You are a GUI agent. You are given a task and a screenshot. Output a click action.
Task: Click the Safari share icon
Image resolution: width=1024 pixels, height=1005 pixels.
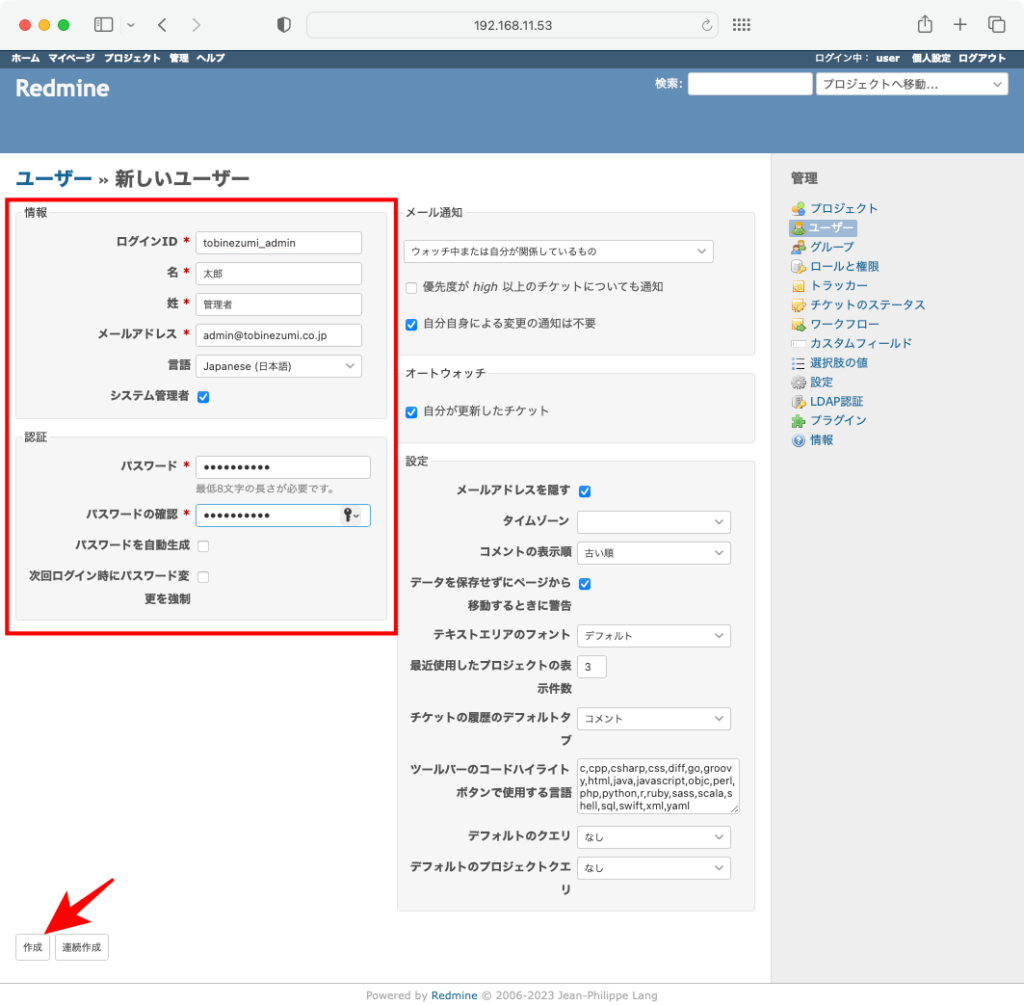(925, 24)
